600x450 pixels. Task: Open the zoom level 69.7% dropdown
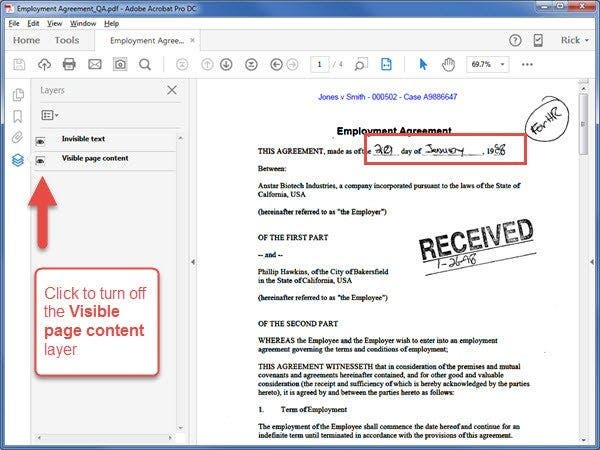487,64
